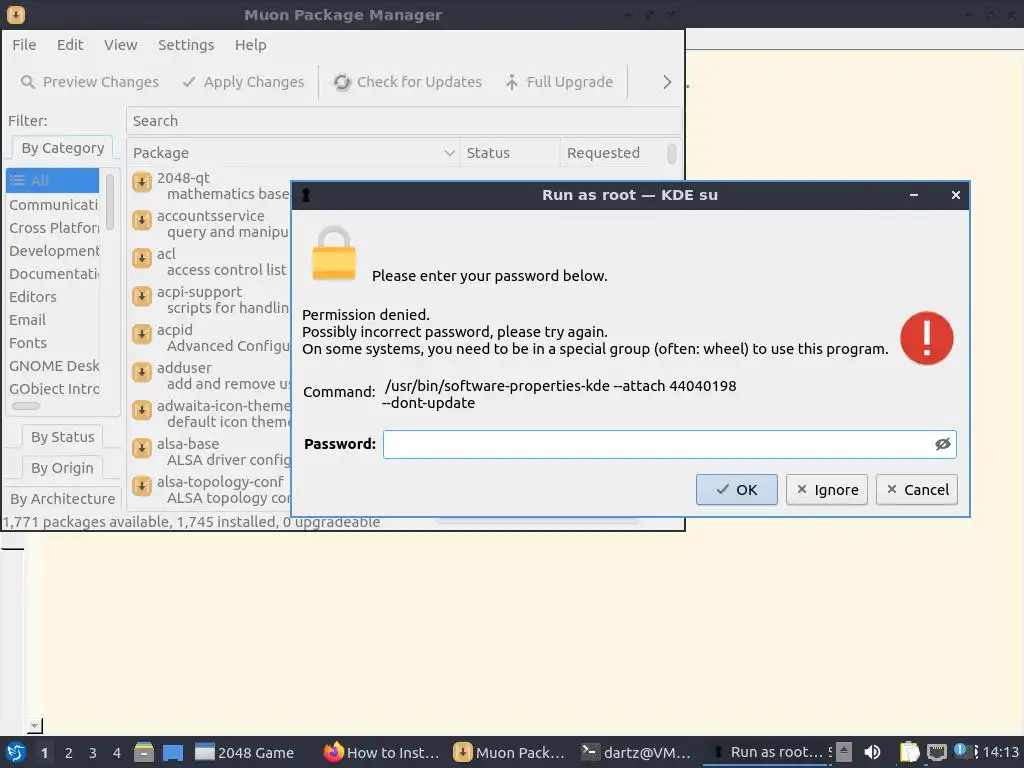Image resolution: width=1024 pixels, height=768 pixels.
Task: Click Check for Updates in toolbar
Action: pos(408,82)
